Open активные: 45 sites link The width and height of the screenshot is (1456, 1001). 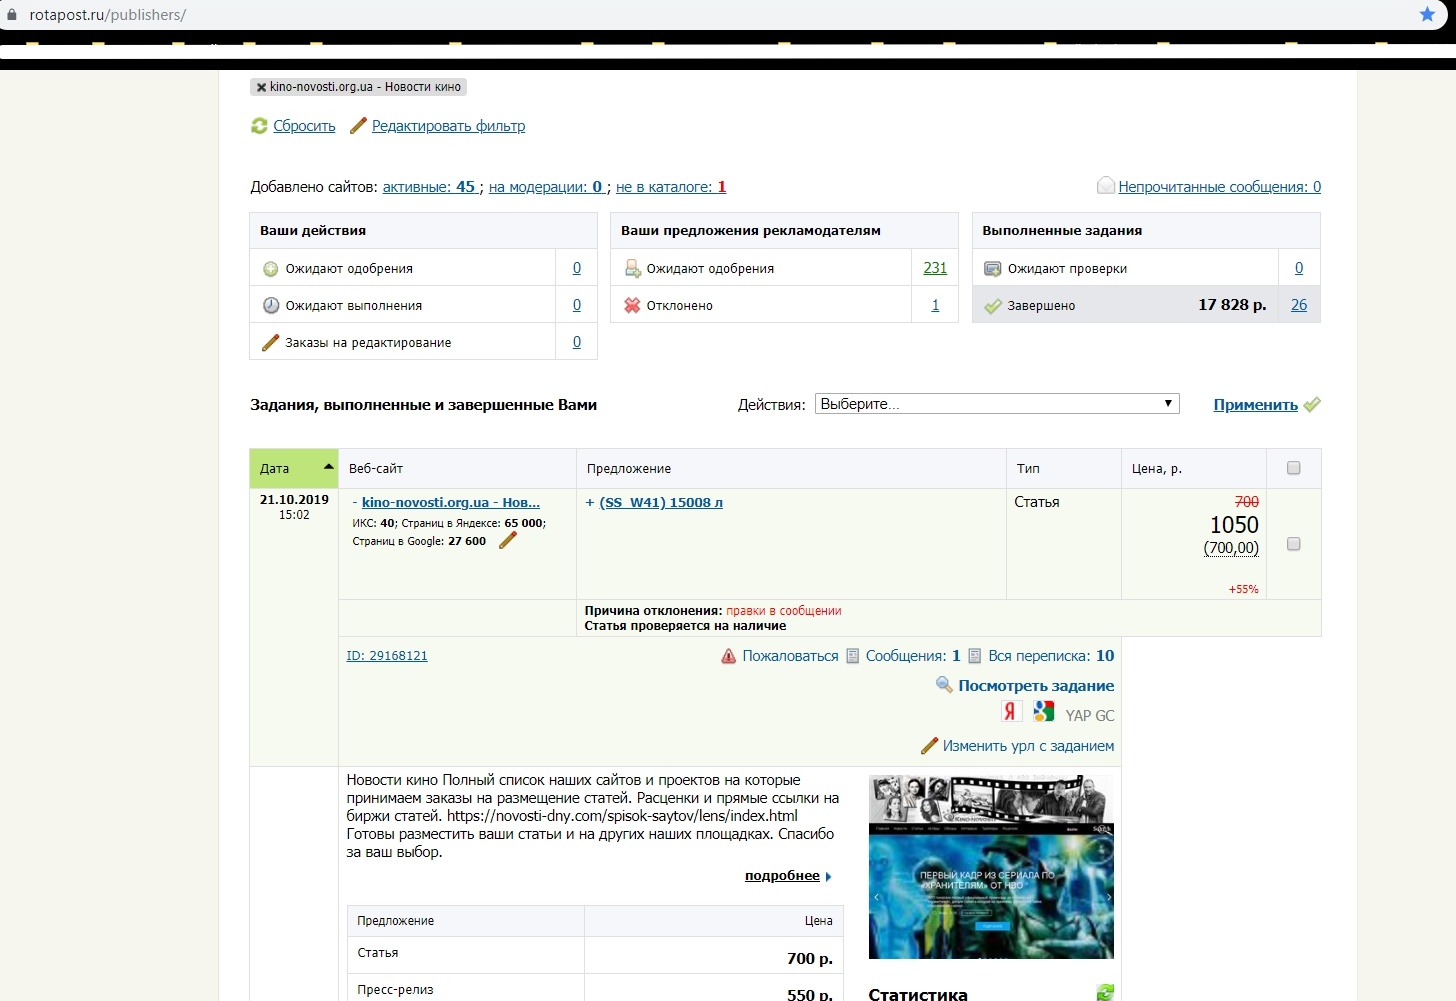click(x=429, y=187)
